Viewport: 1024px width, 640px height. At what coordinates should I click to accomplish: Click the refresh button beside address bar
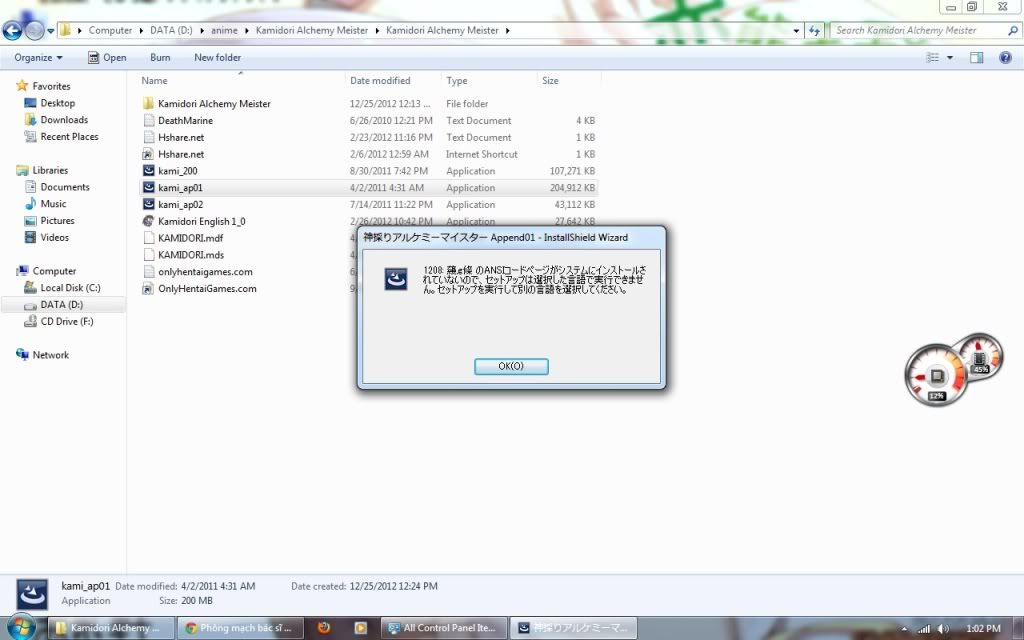[814, 31]
